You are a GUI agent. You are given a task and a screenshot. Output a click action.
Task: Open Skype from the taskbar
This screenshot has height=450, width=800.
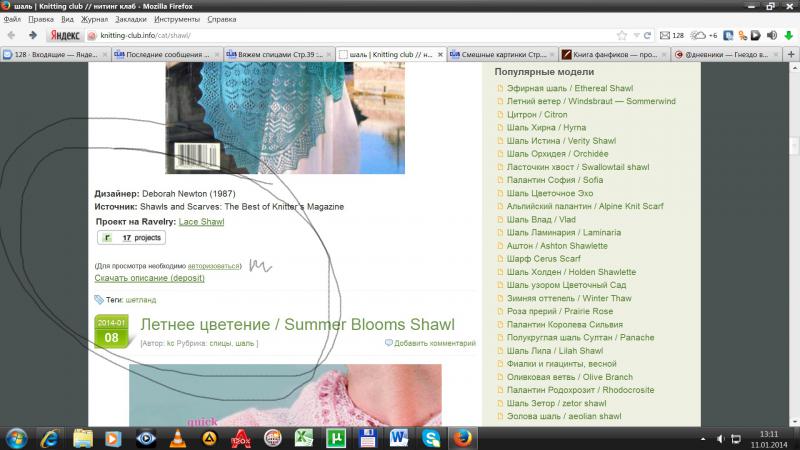(x=431, y=438)
